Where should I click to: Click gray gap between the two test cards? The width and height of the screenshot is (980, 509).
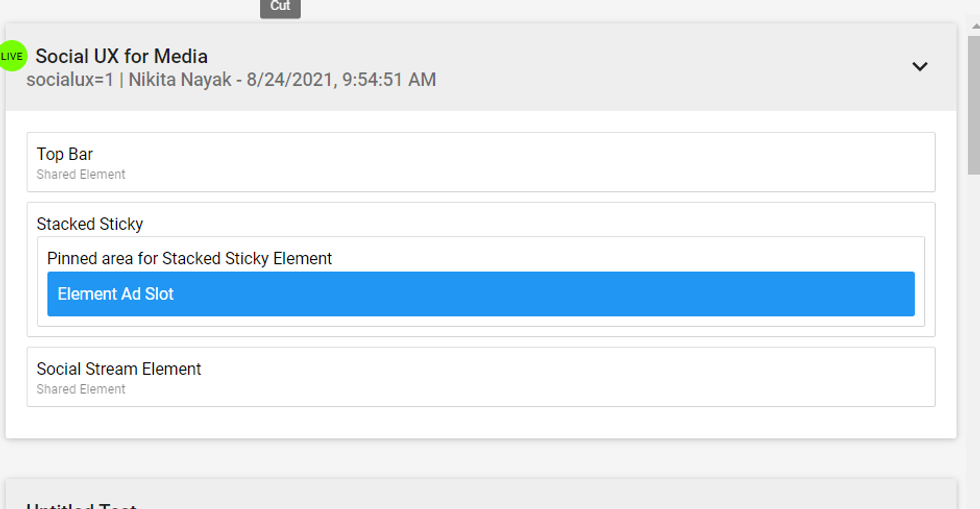coord(480,458)
